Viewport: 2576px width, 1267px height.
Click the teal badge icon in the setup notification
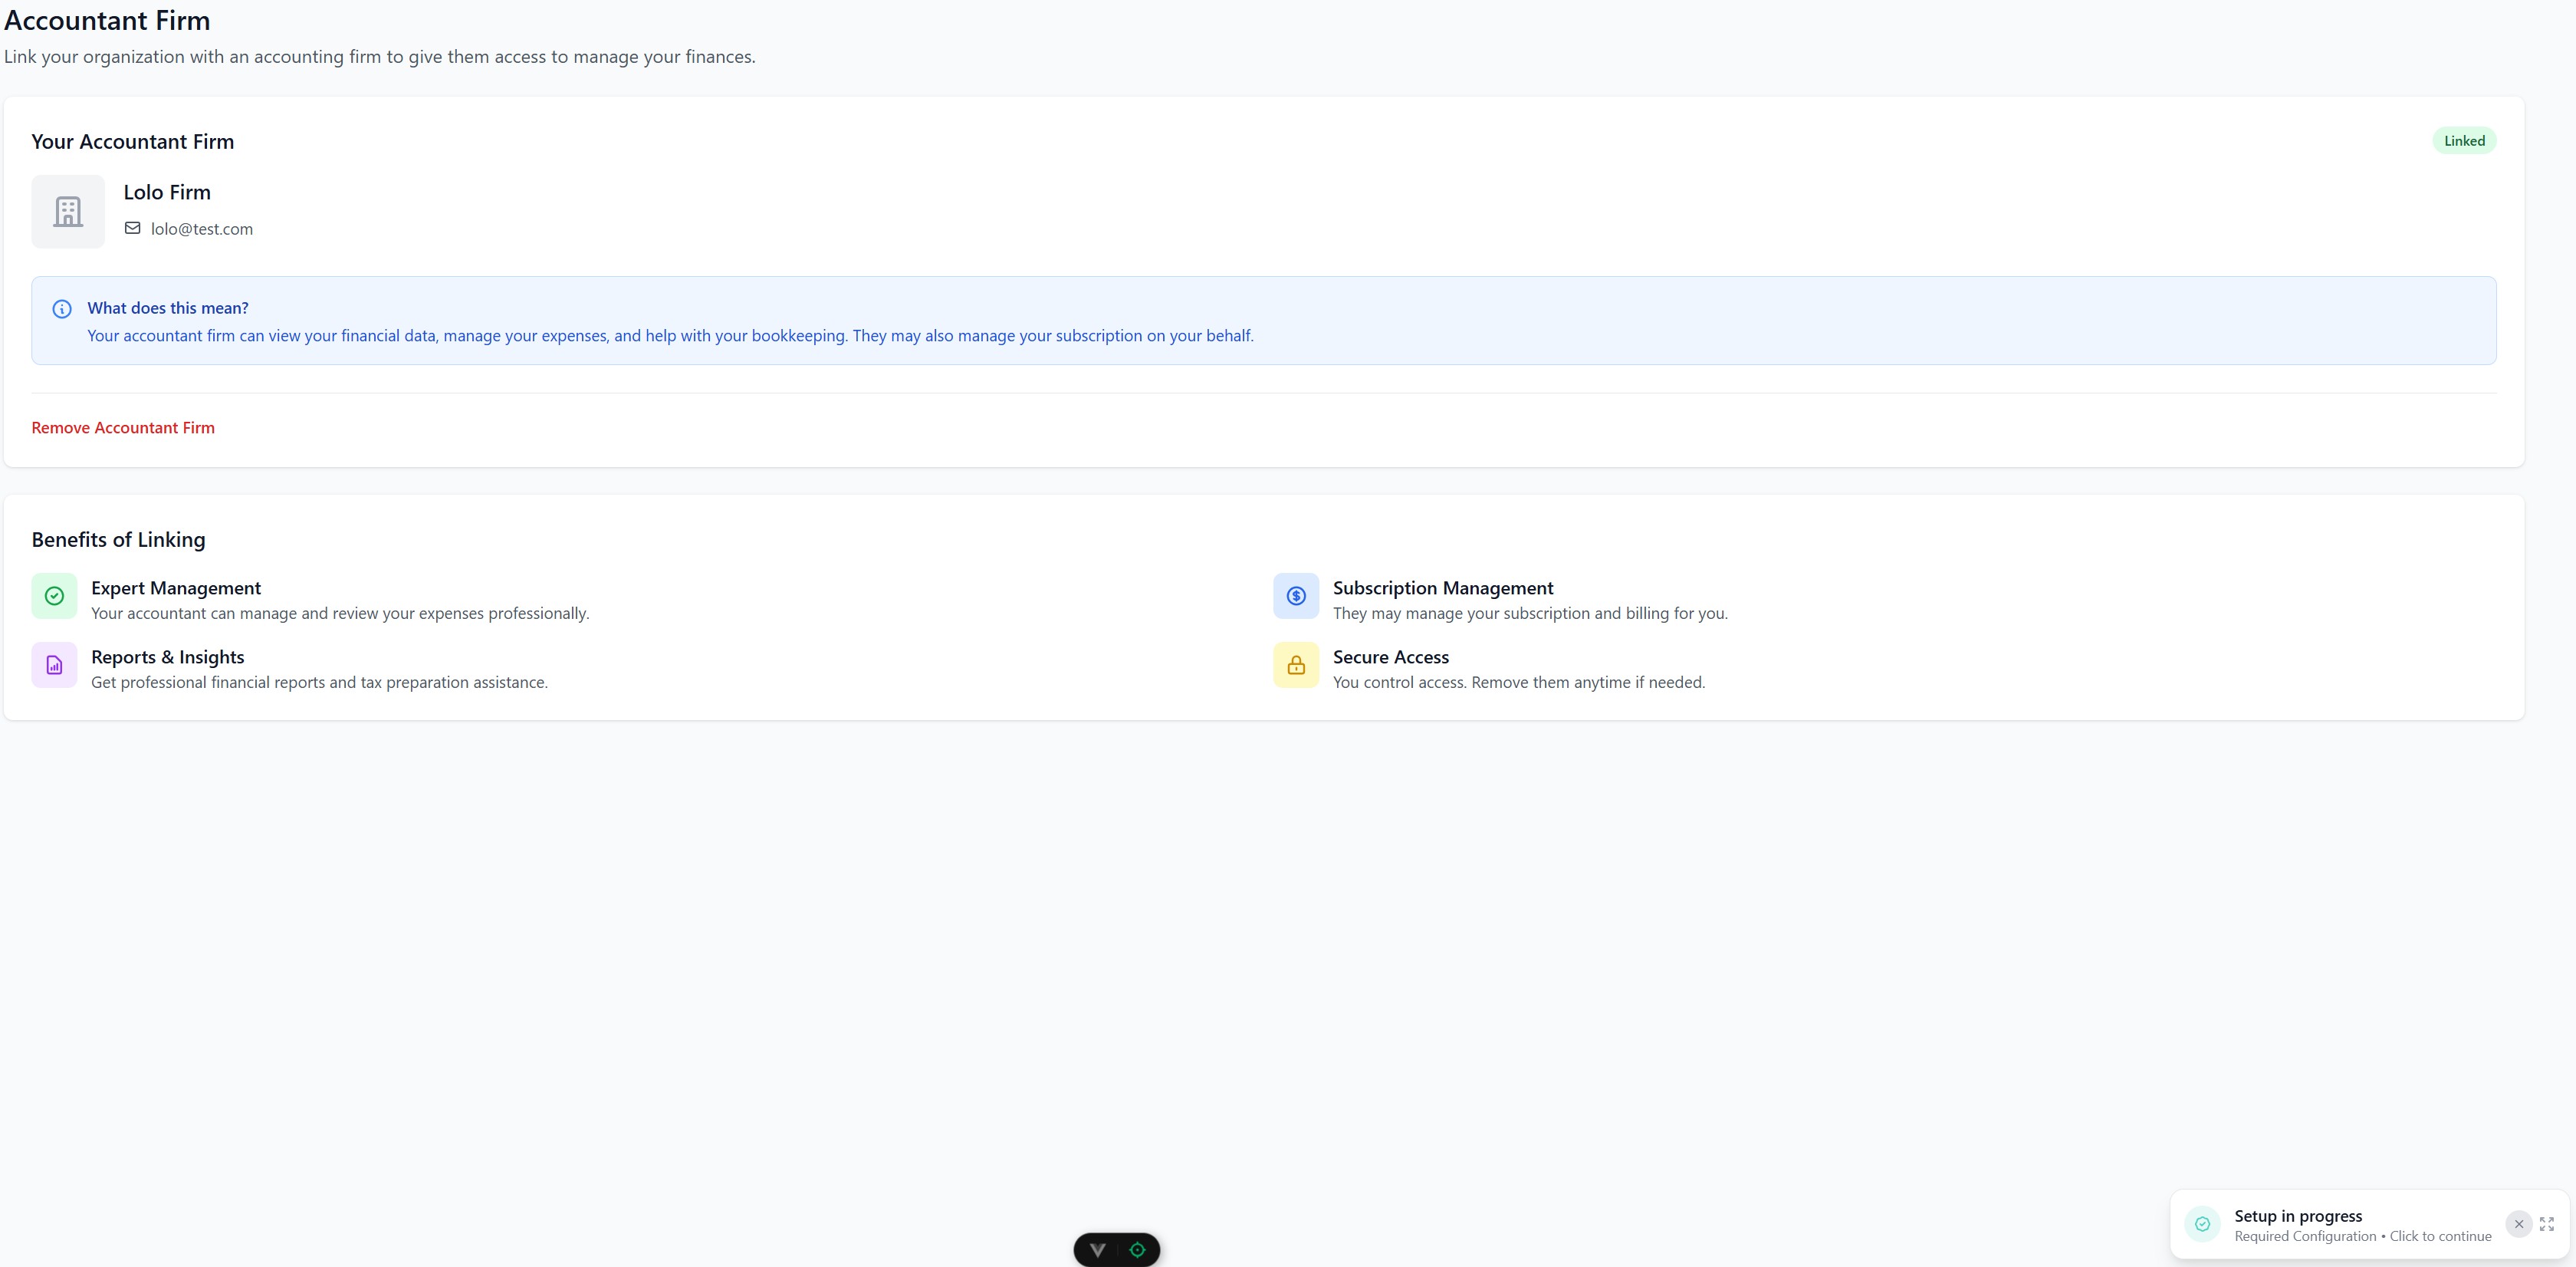click(x=2203, y=1224)
